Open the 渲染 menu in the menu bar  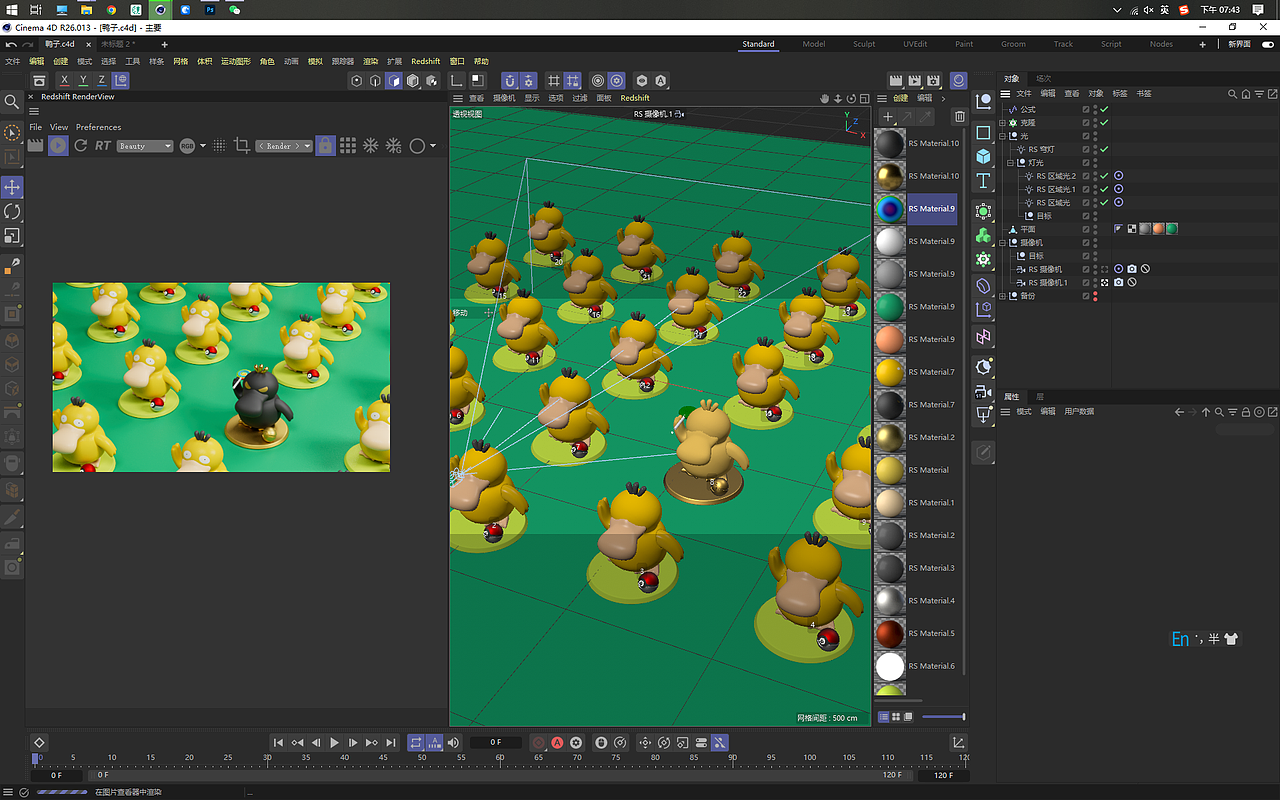370,61
